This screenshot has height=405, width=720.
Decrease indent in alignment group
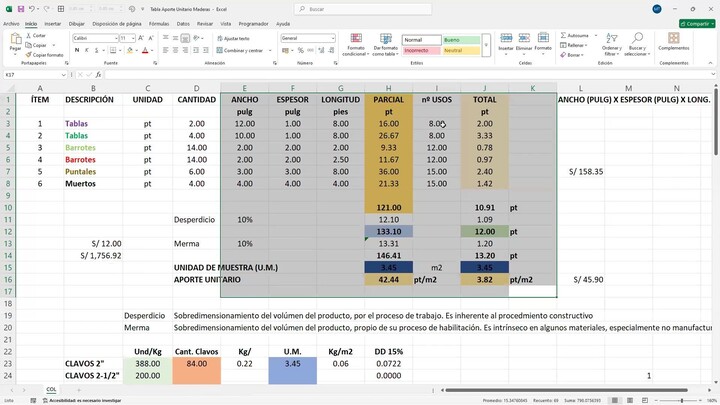click(x=197, y=50)
